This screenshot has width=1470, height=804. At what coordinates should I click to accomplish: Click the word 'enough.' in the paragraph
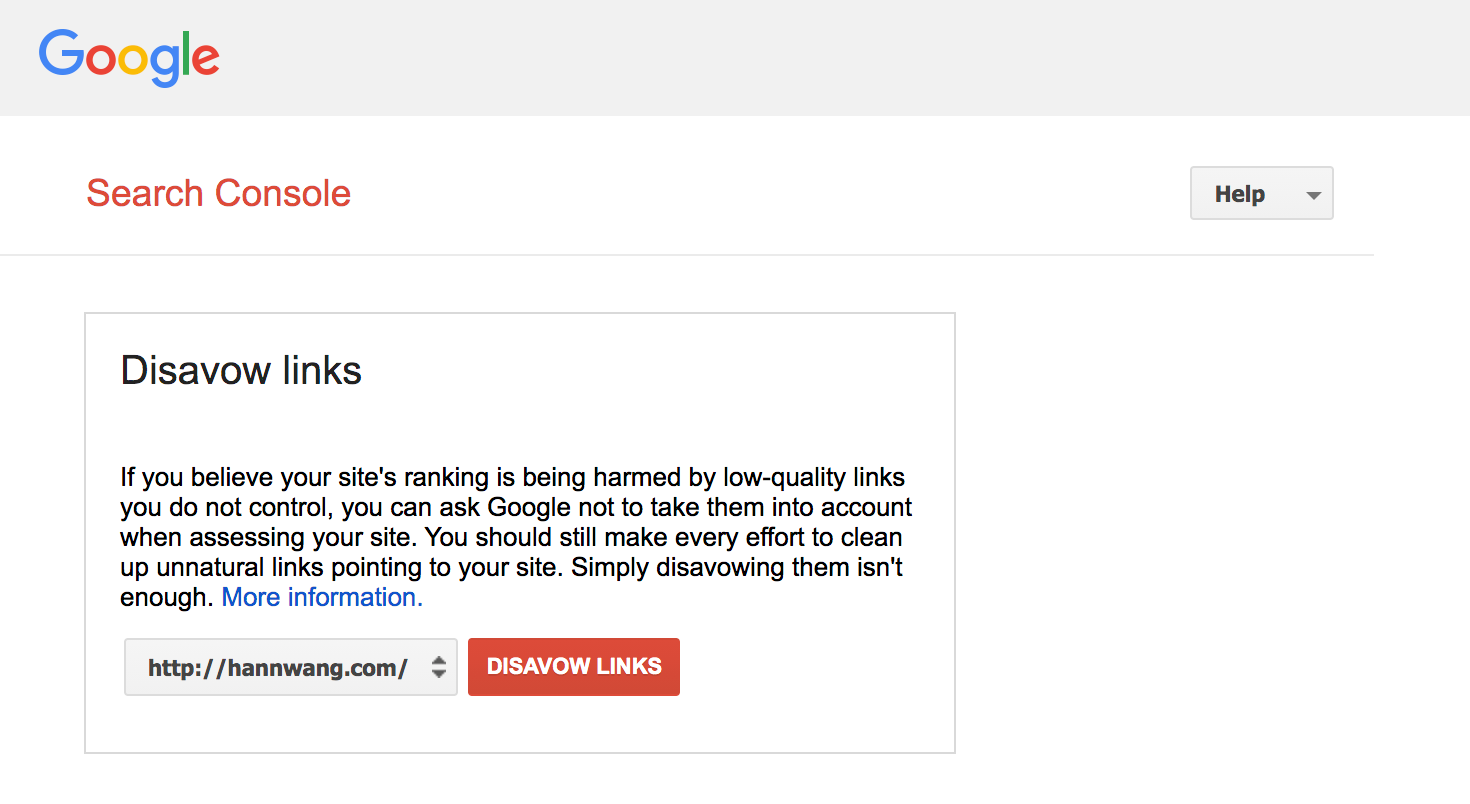click(166, 598)
